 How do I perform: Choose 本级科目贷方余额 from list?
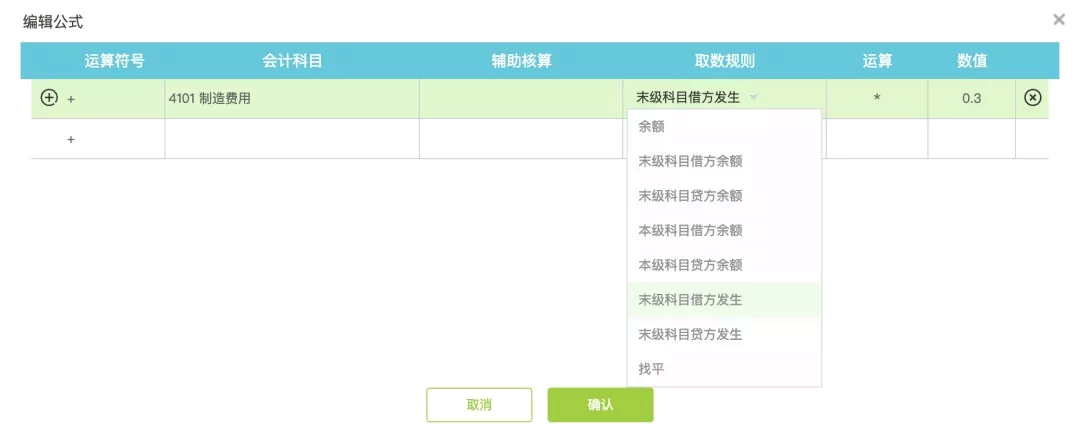click(724, 265)
